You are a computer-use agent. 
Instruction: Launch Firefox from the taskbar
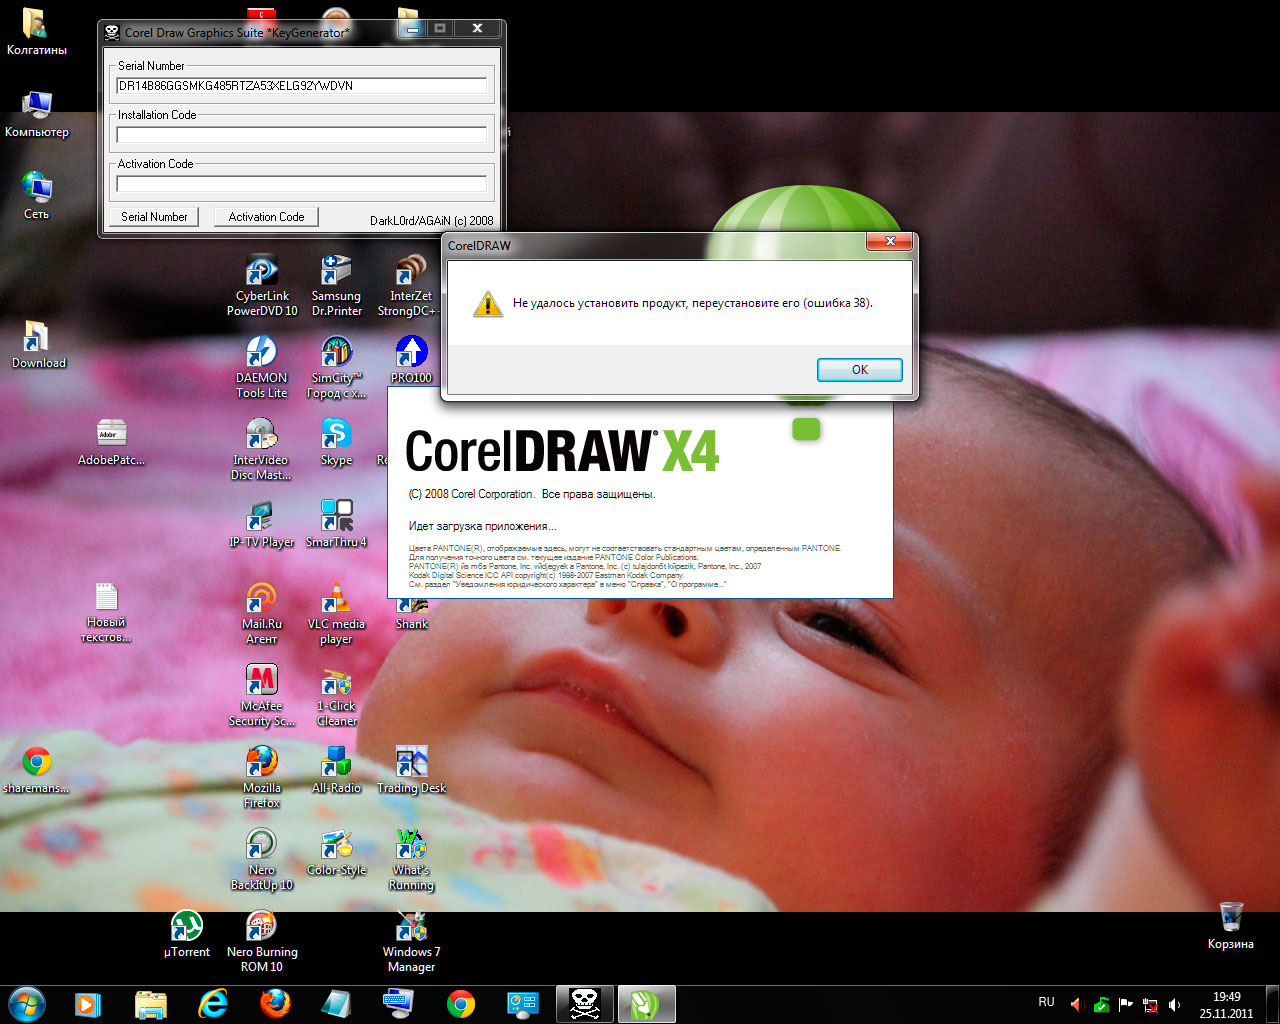275,1004
